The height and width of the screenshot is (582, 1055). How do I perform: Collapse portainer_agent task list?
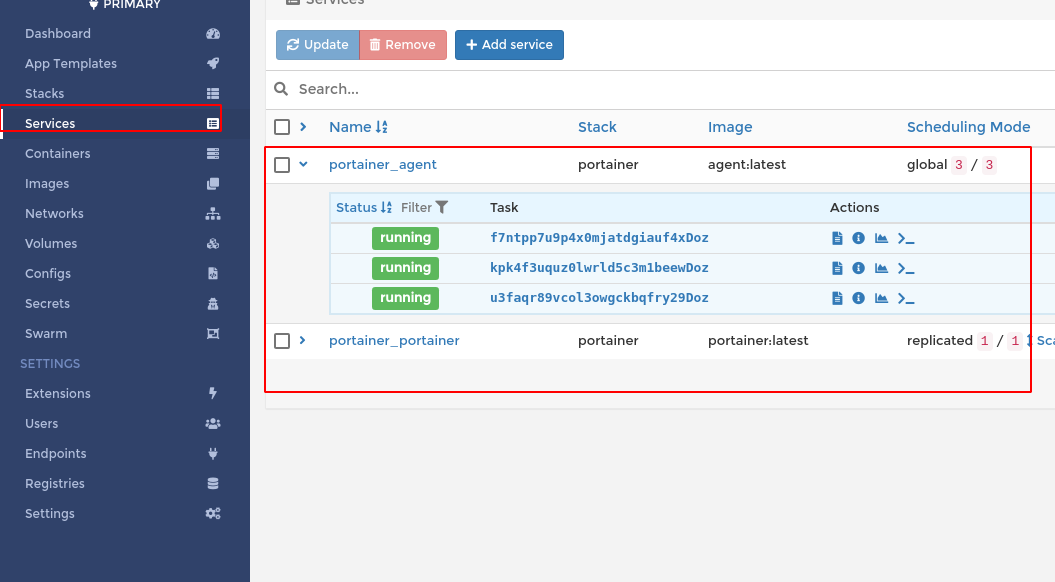point(303,164)
